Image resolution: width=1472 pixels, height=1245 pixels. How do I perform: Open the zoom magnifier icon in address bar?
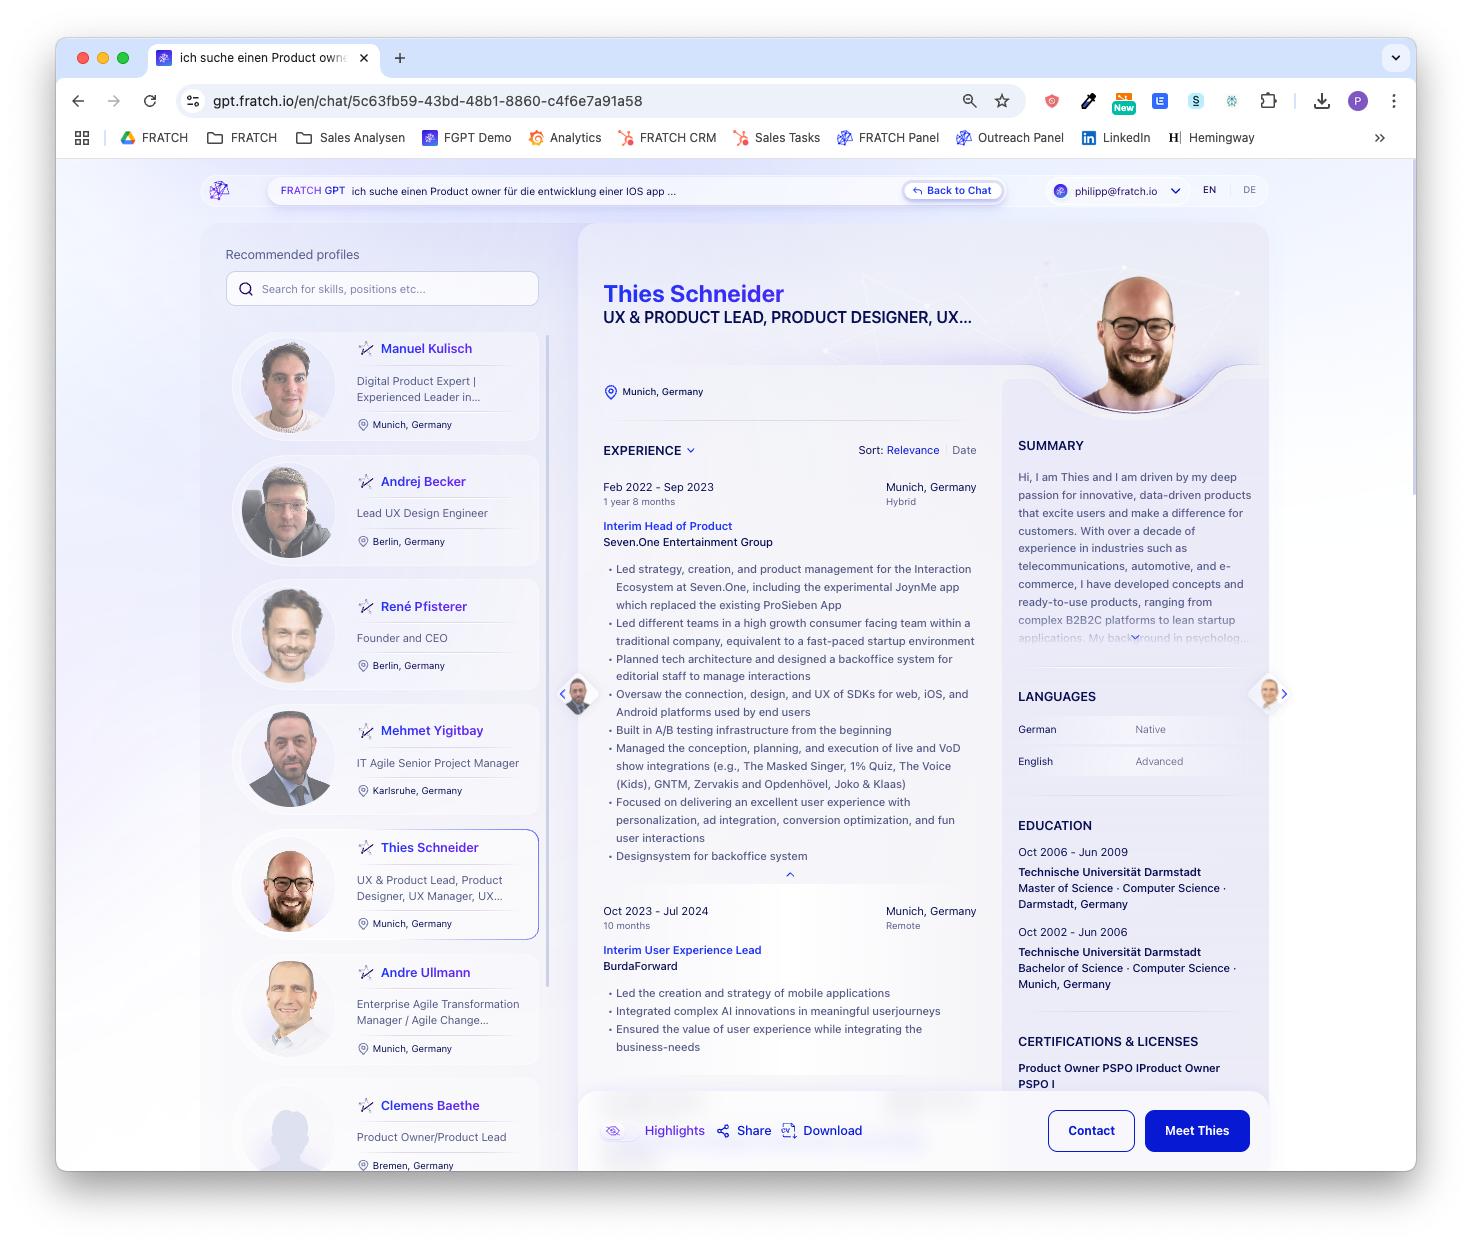coord(969,101)
